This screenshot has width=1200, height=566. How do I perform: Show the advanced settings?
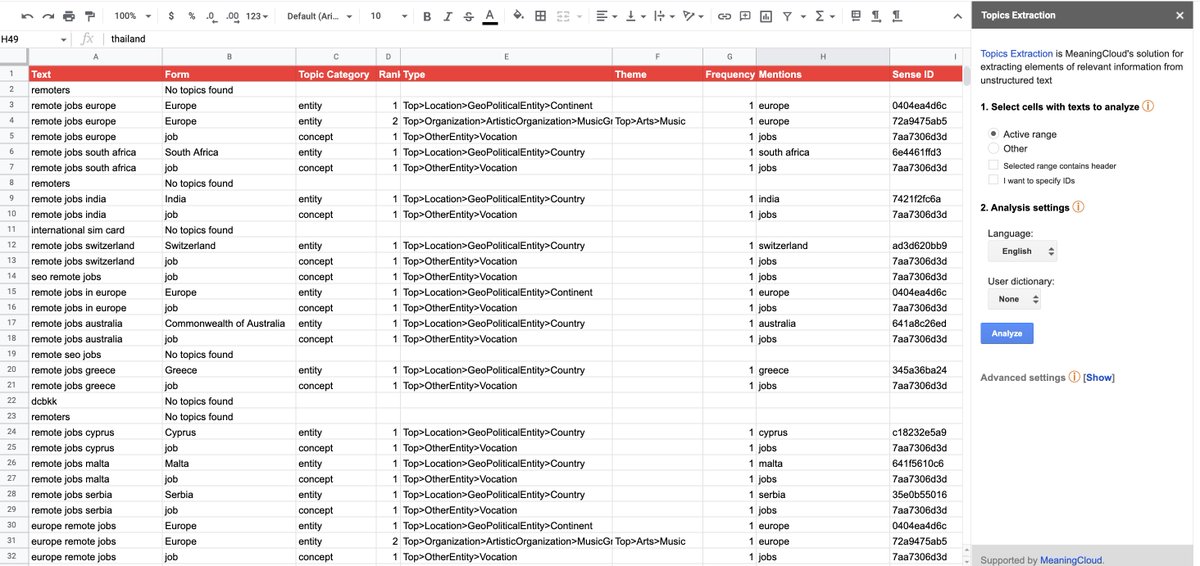point(1099,378)
